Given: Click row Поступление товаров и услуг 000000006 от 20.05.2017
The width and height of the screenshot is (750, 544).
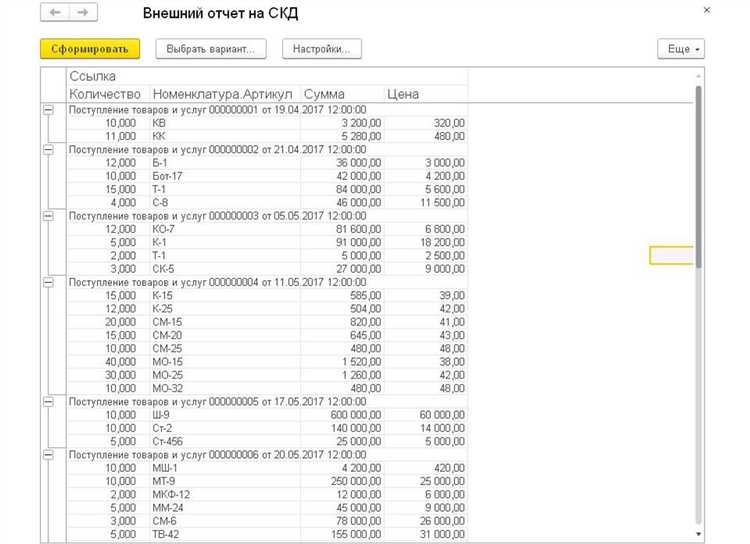Looking at the screenshot, I should point(267,455).
